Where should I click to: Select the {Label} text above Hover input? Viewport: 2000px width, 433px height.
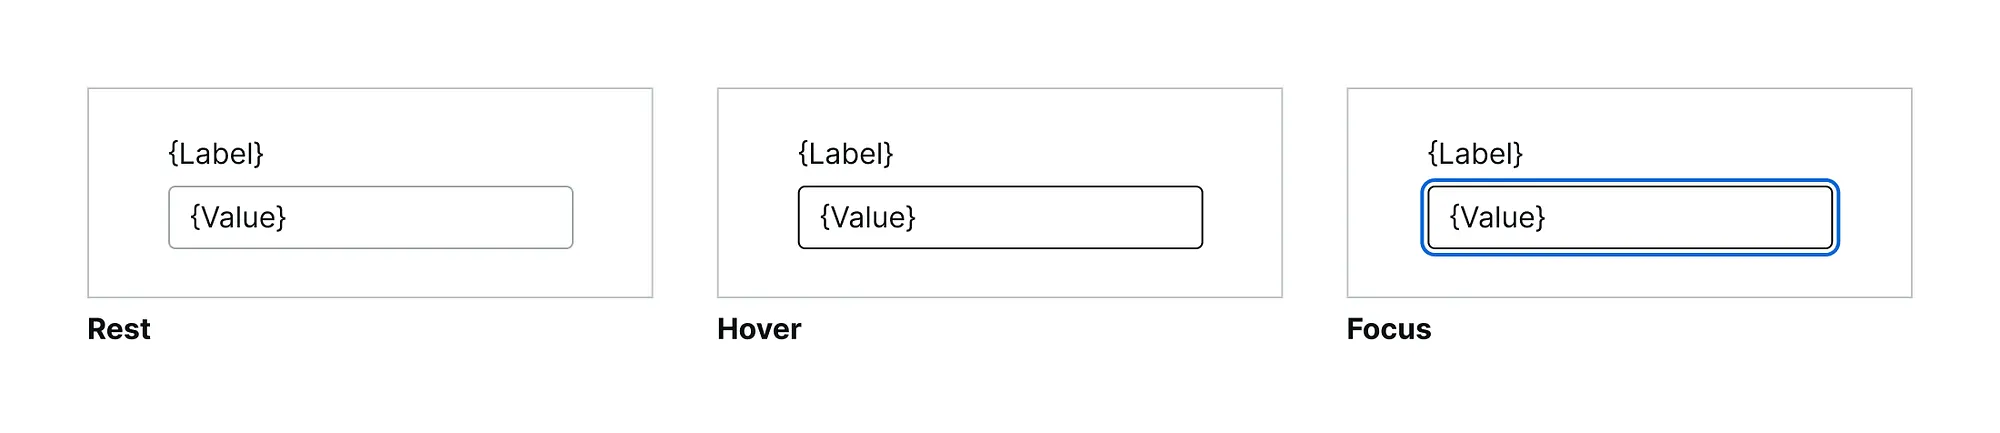846,153
